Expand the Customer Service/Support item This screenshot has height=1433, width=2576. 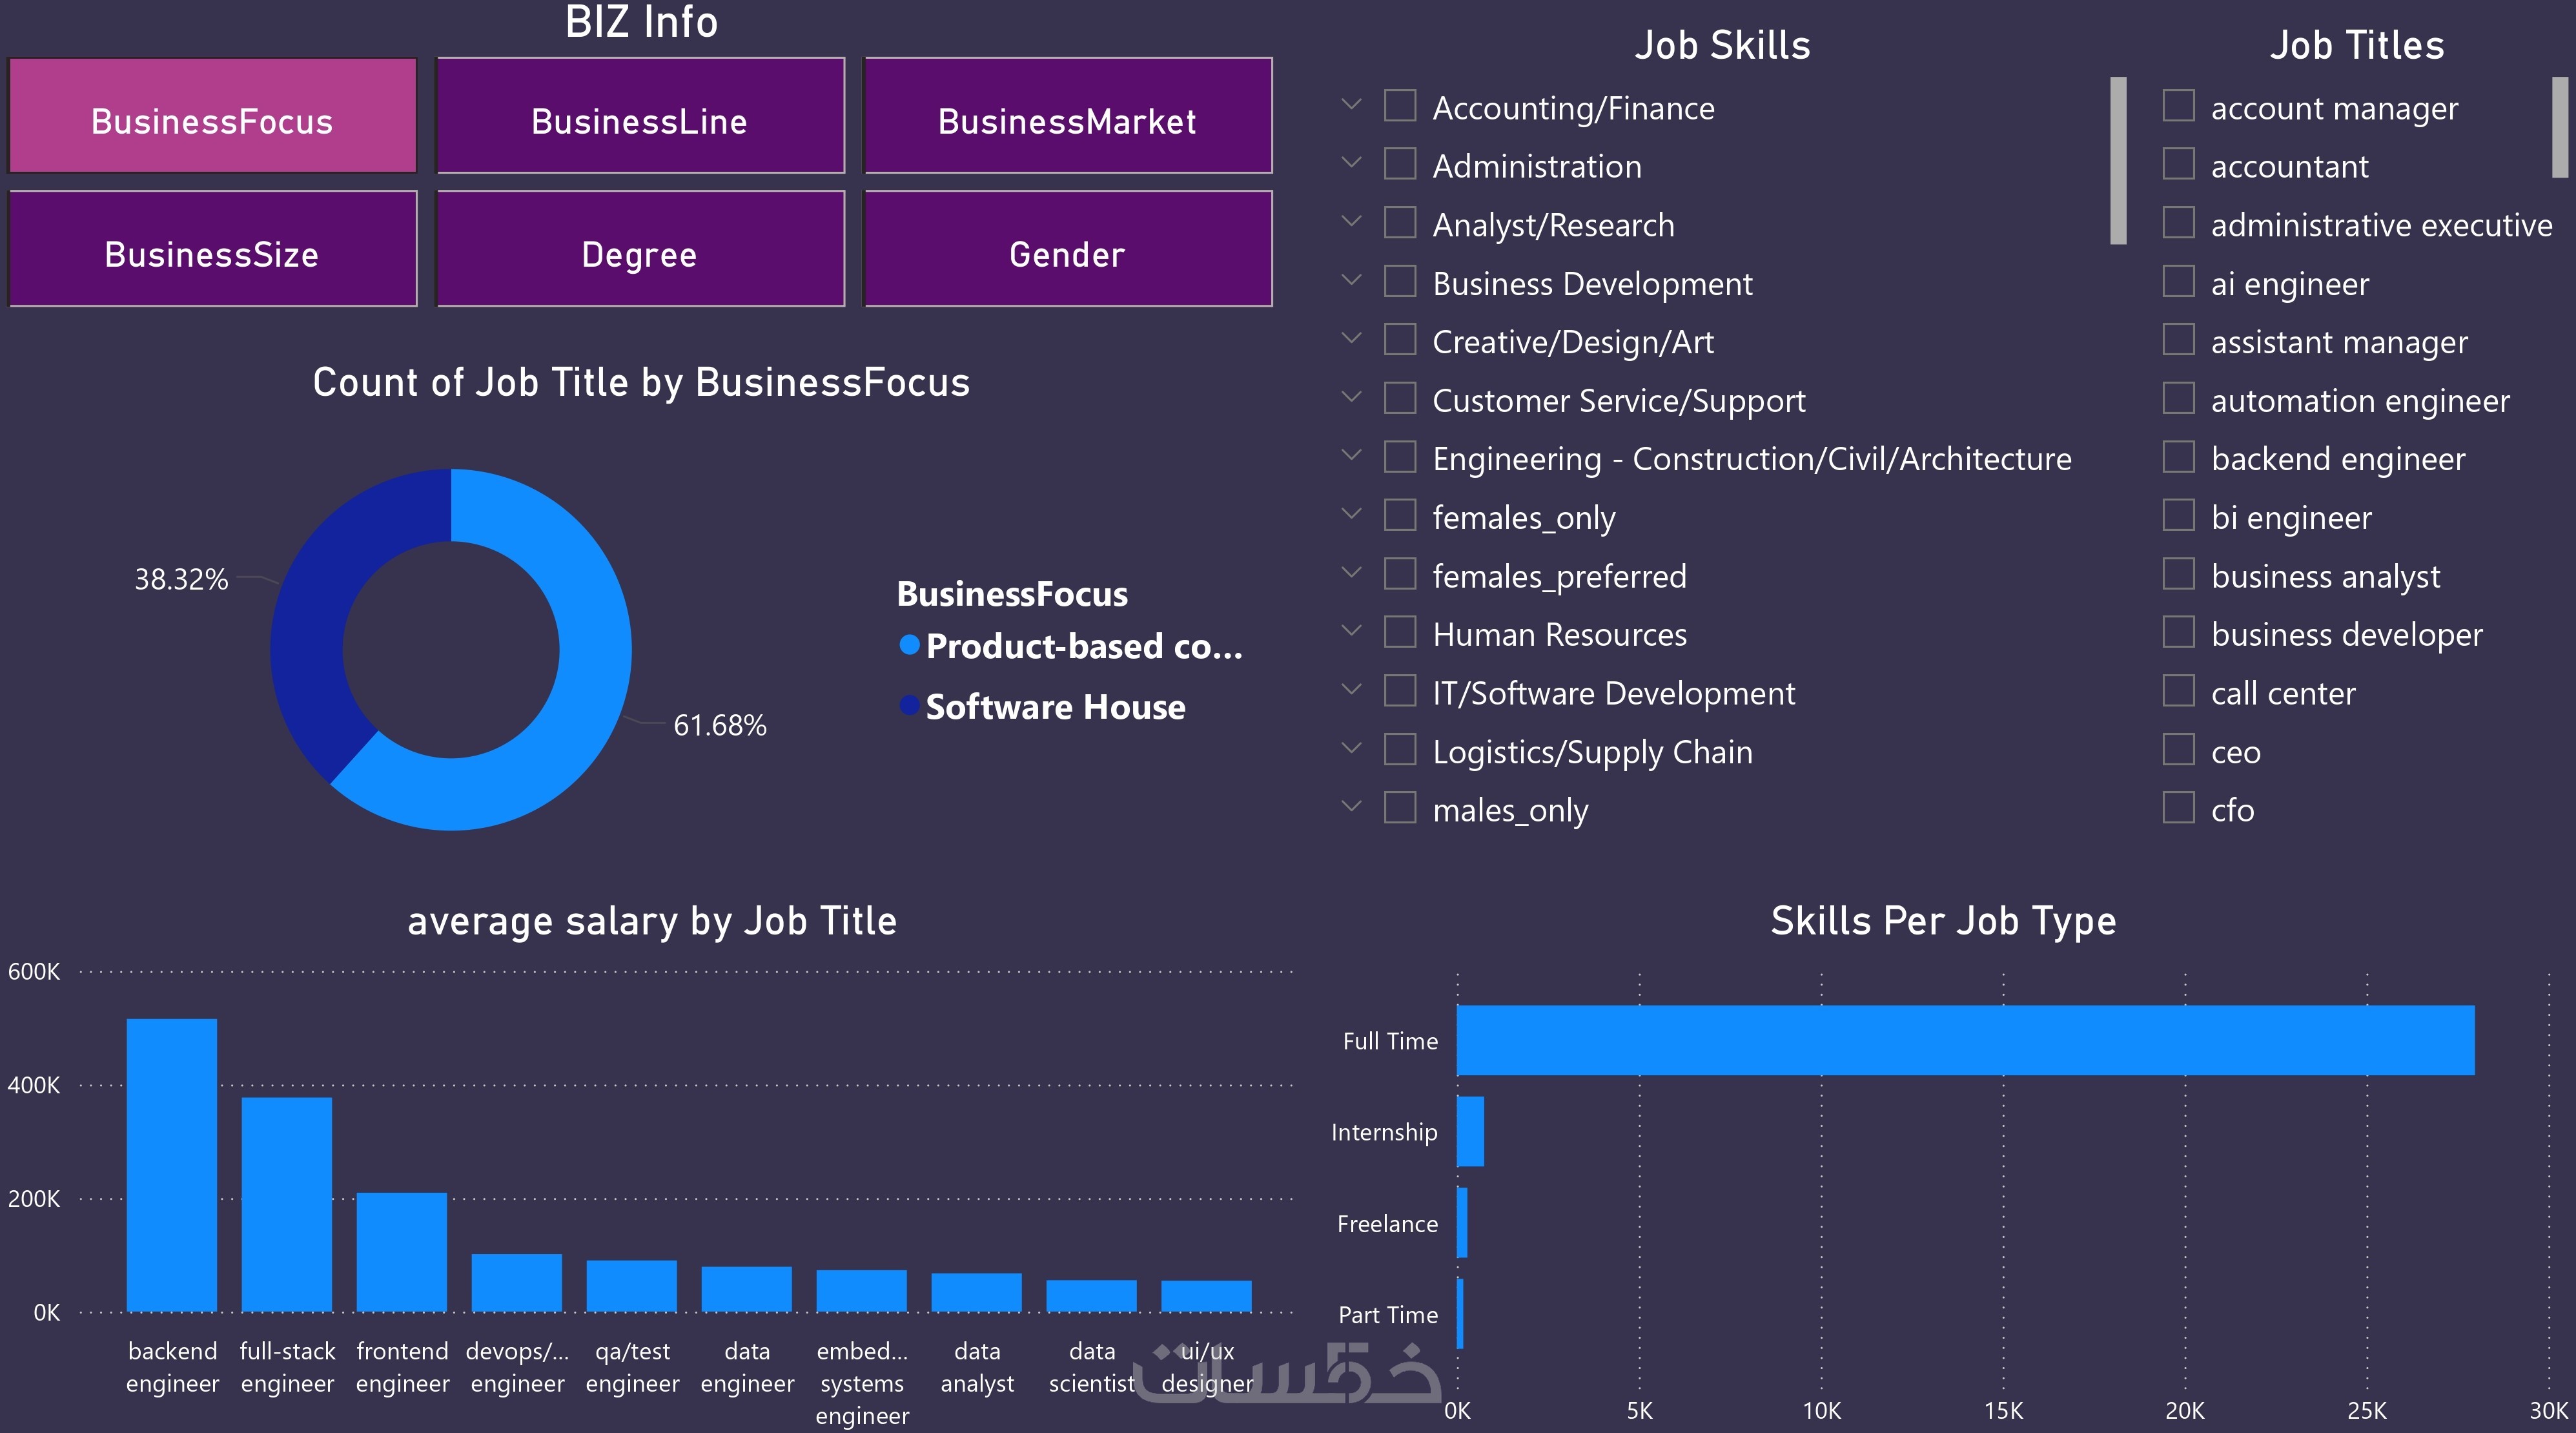coord(1352,398)
